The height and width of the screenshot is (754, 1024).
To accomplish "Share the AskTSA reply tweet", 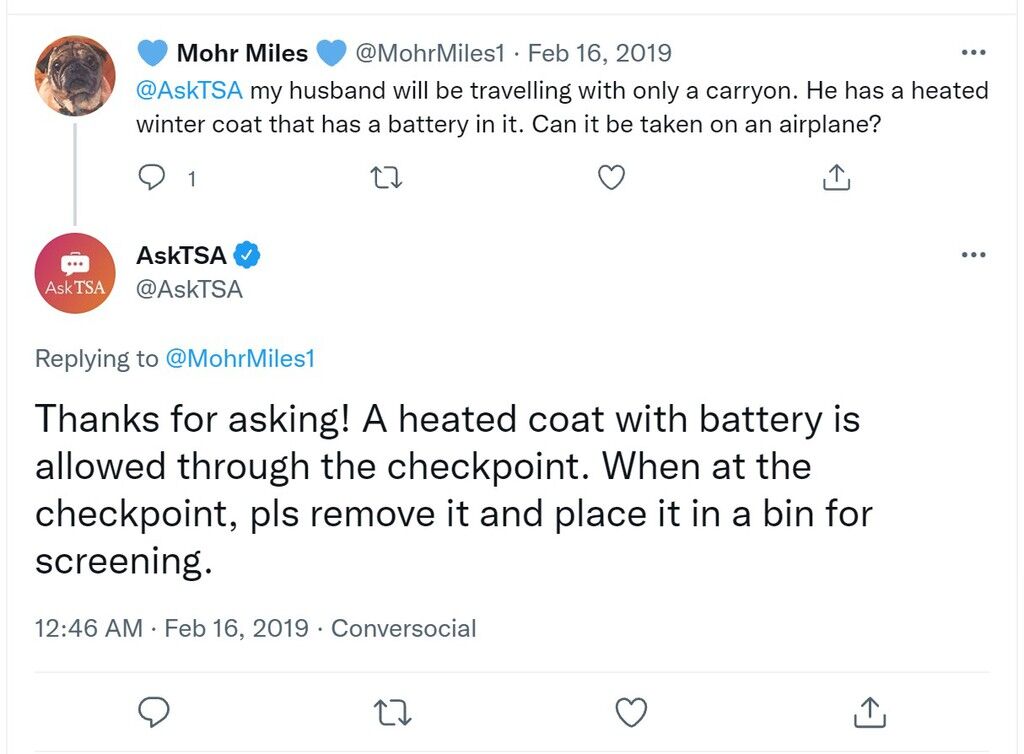I will 870,712.
